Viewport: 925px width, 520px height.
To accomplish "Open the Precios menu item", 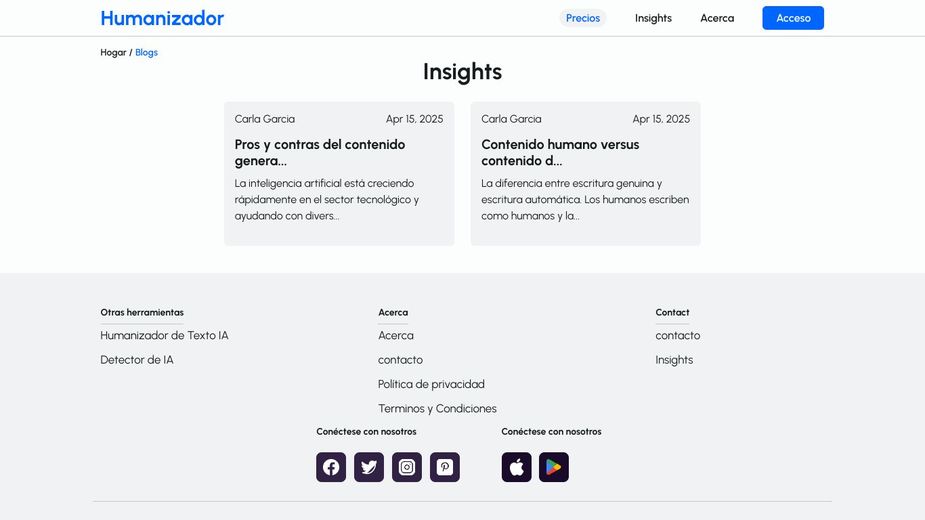I will coord(583,18).
